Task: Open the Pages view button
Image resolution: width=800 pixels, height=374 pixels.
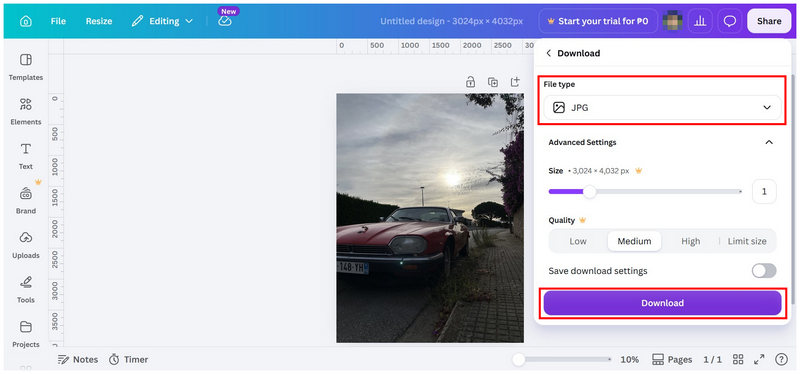Action: tap(672, 360)
